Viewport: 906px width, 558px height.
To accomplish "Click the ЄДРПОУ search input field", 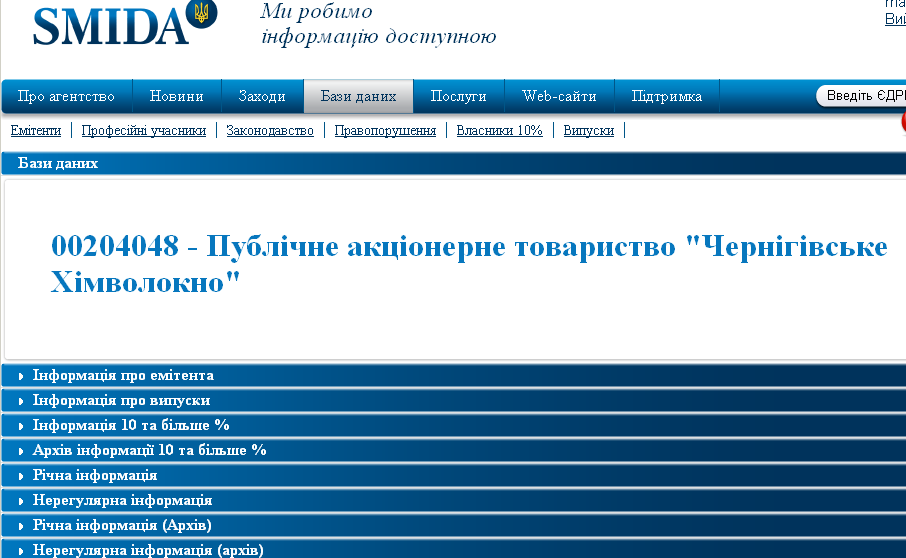I will pos(862,96).
